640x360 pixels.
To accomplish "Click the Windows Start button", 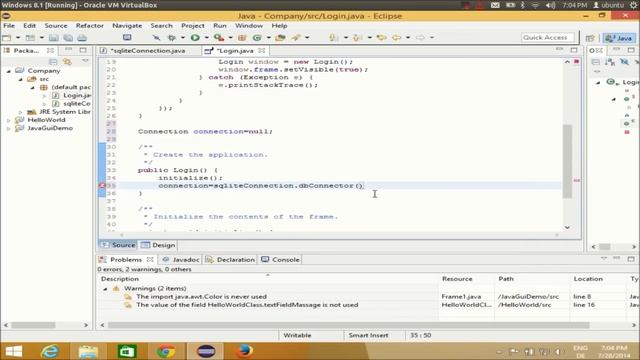I will 14,351.
